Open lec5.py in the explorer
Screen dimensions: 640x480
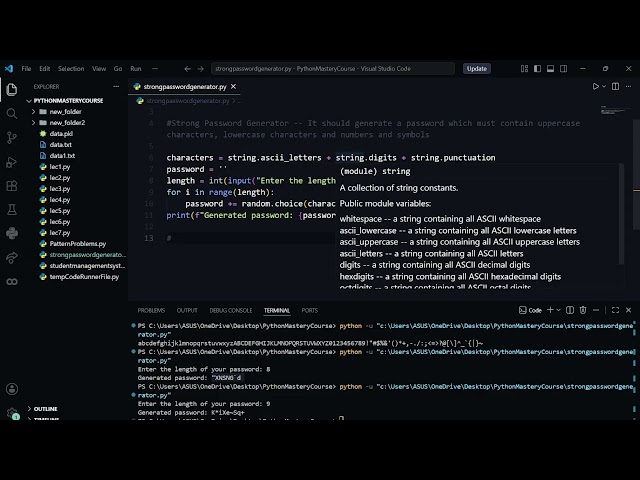tap(60, 211)
